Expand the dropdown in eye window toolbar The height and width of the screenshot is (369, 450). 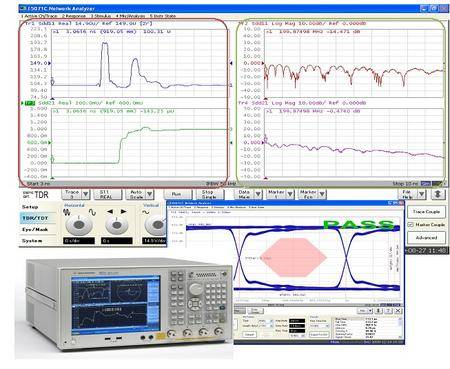click(x=370, y=311)
